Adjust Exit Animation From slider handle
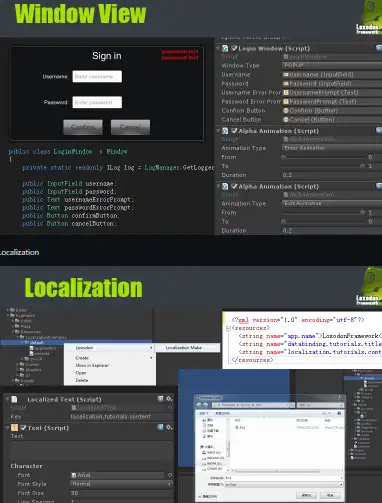The height and width of the screenshot is (503, 382). 362,212
